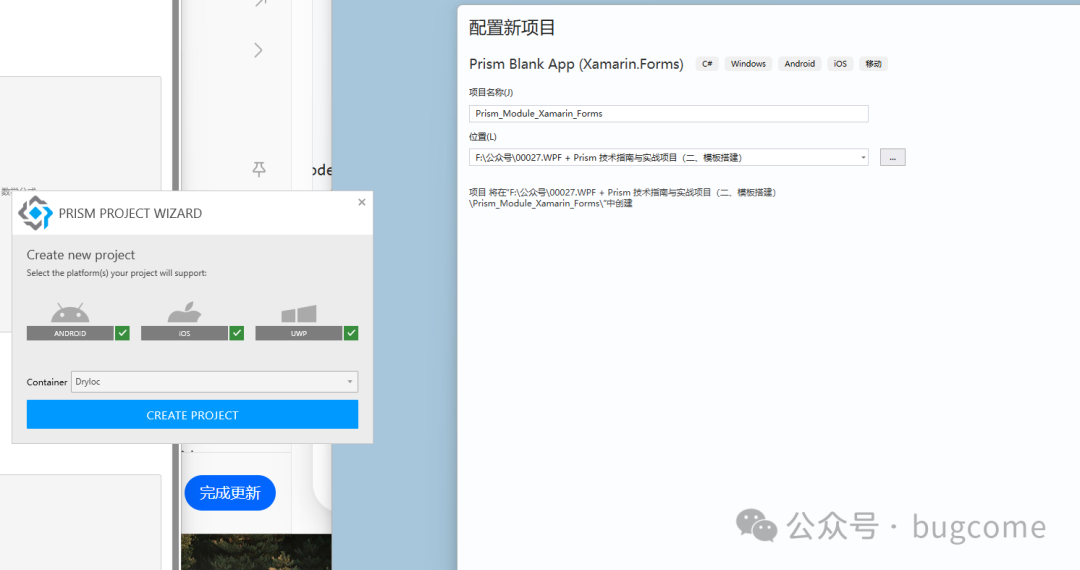Click the UWP platform label button
The image size is (1080, 570).
pos(299,333)
